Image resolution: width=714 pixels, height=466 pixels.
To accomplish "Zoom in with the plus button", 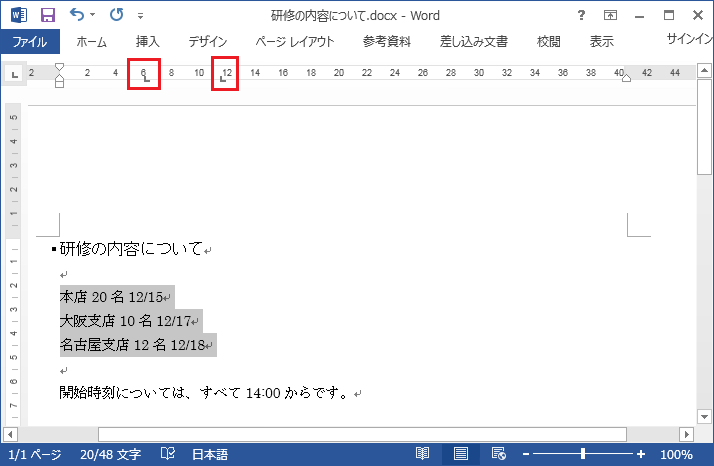I will (641, 454).
